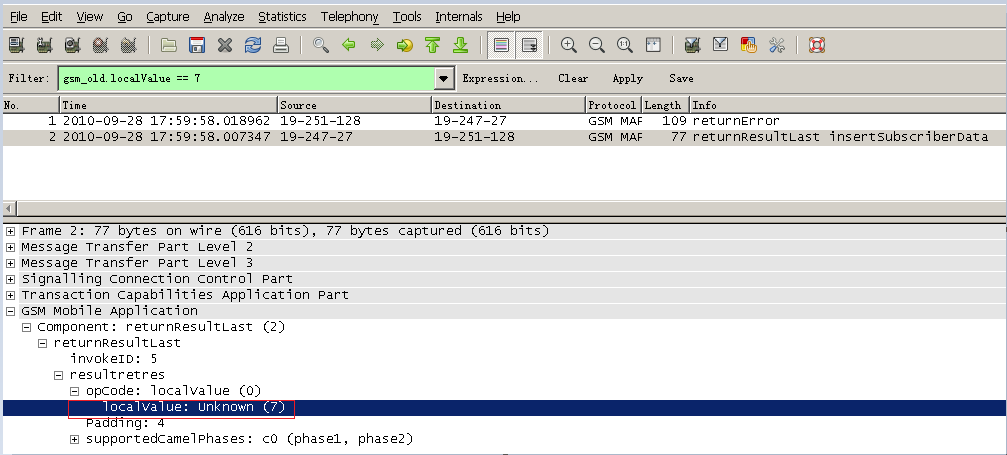Expand the Message Transfer Part Level 2 node
The image size is (1007, 455).
click(x=11, y=247)
